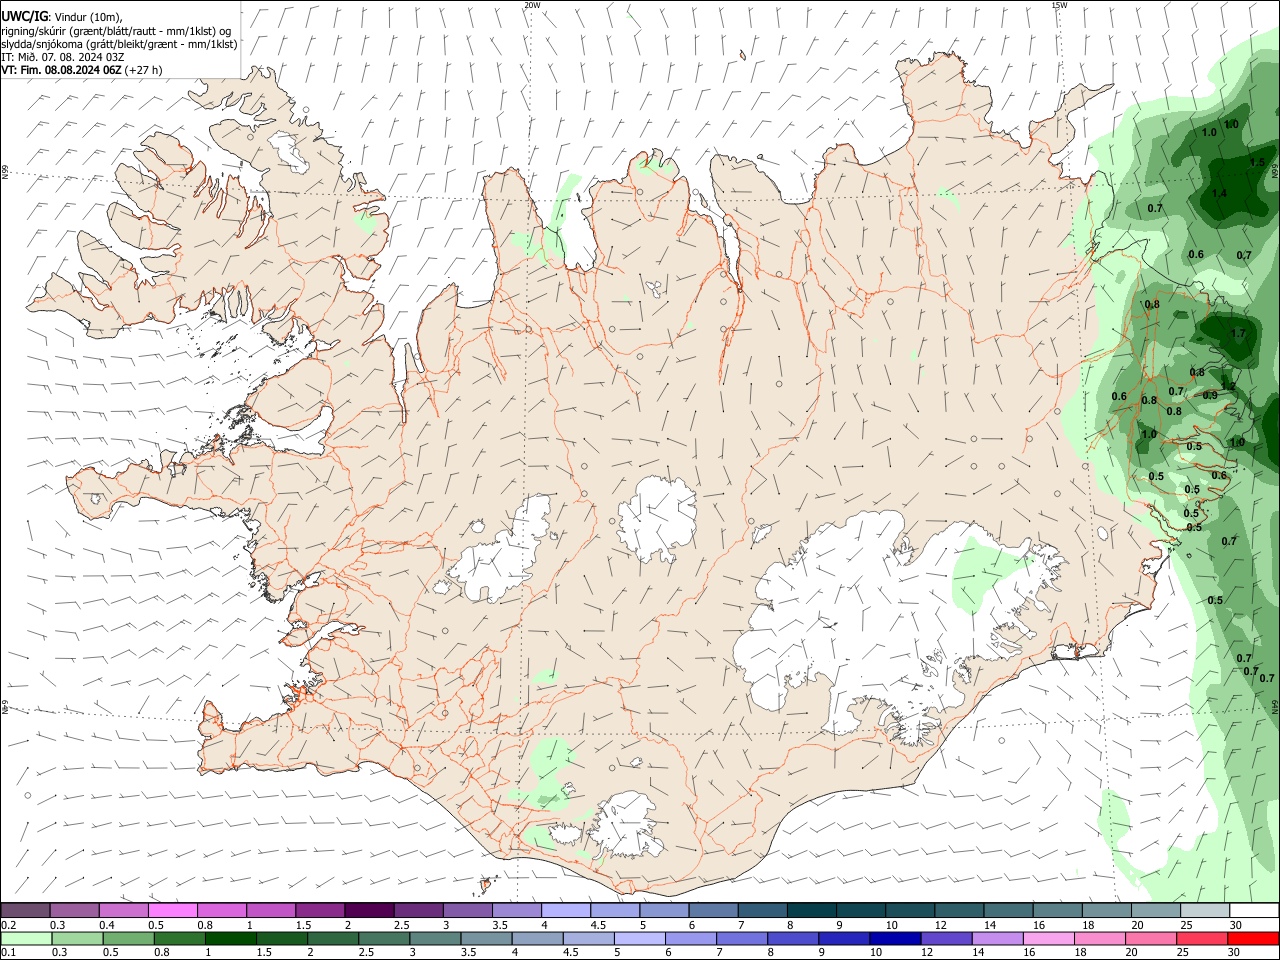Click the 20W longitude label at the top edge
This screenshot has height=960, width=1280.
532,5
